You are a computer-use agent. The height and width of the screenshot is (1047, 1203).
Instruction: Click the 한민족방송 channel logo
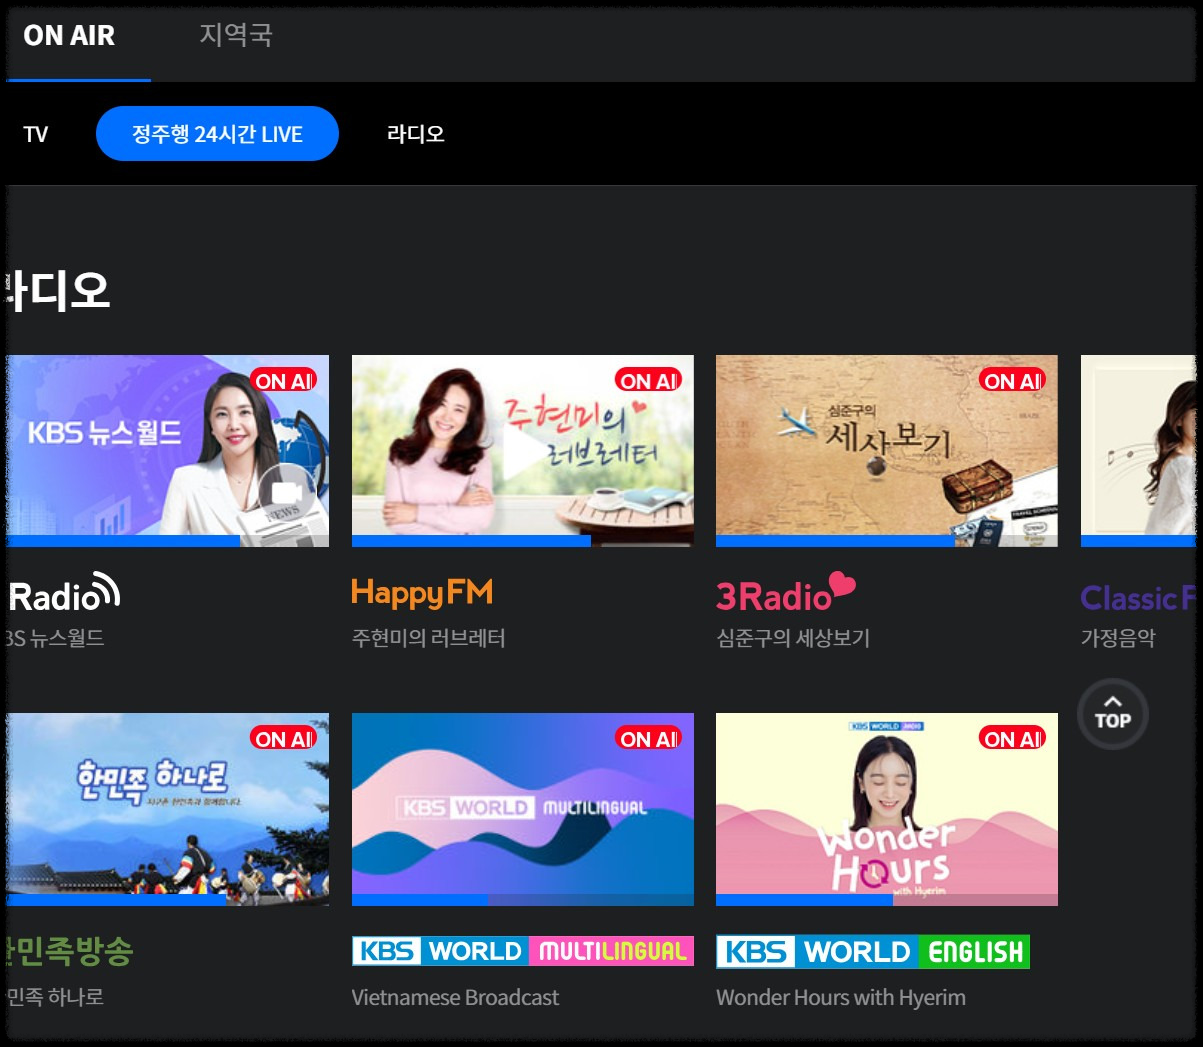click(69, 950)
